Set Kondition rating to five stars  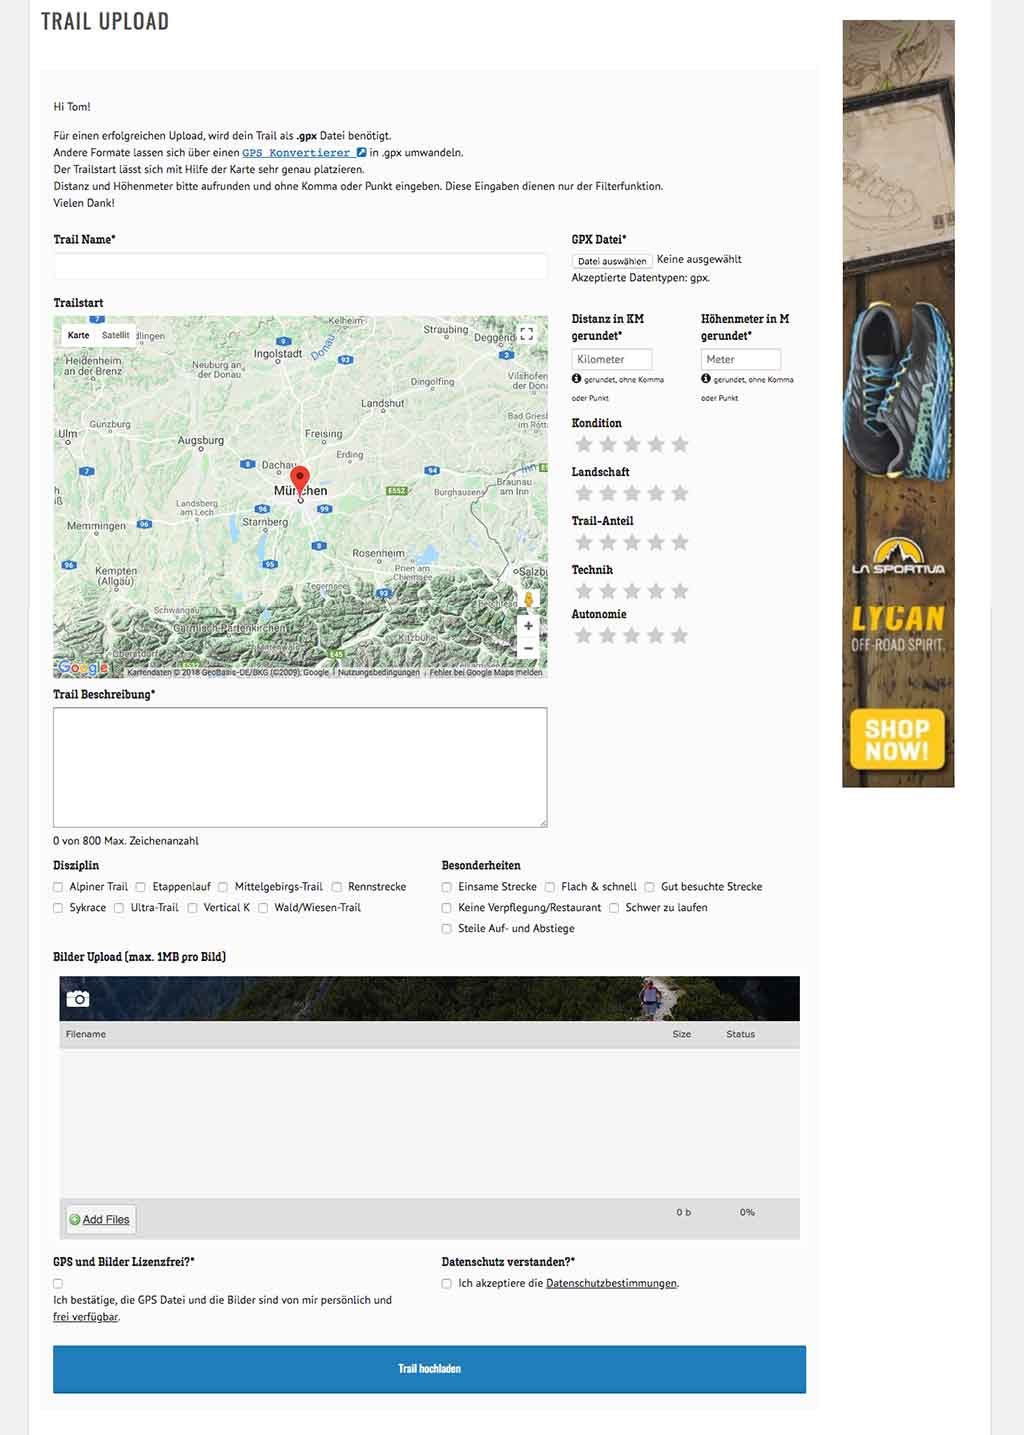[x=680, y=444]
